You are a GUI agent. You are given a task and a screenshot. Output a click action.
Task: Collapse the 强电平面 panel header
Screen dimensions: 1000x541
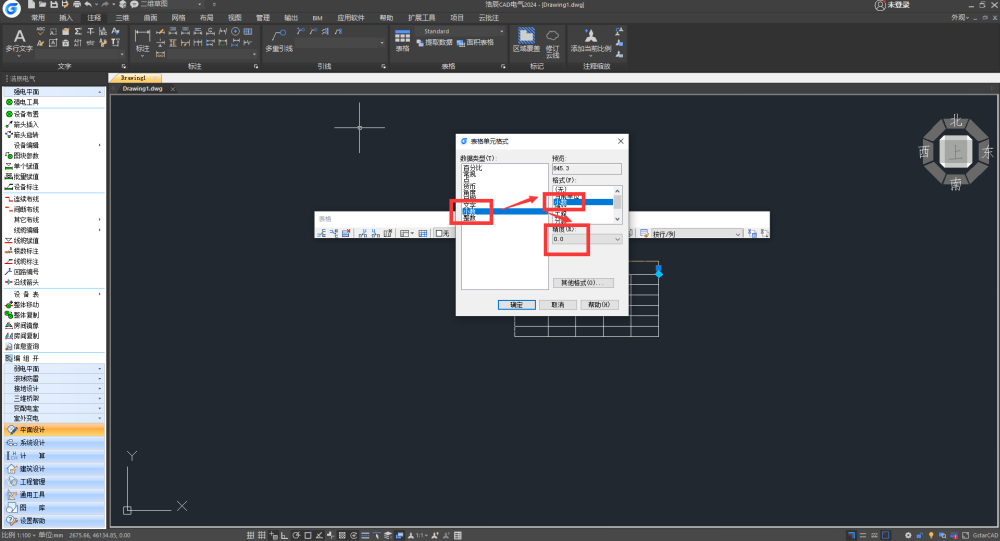tap(54, 92)
